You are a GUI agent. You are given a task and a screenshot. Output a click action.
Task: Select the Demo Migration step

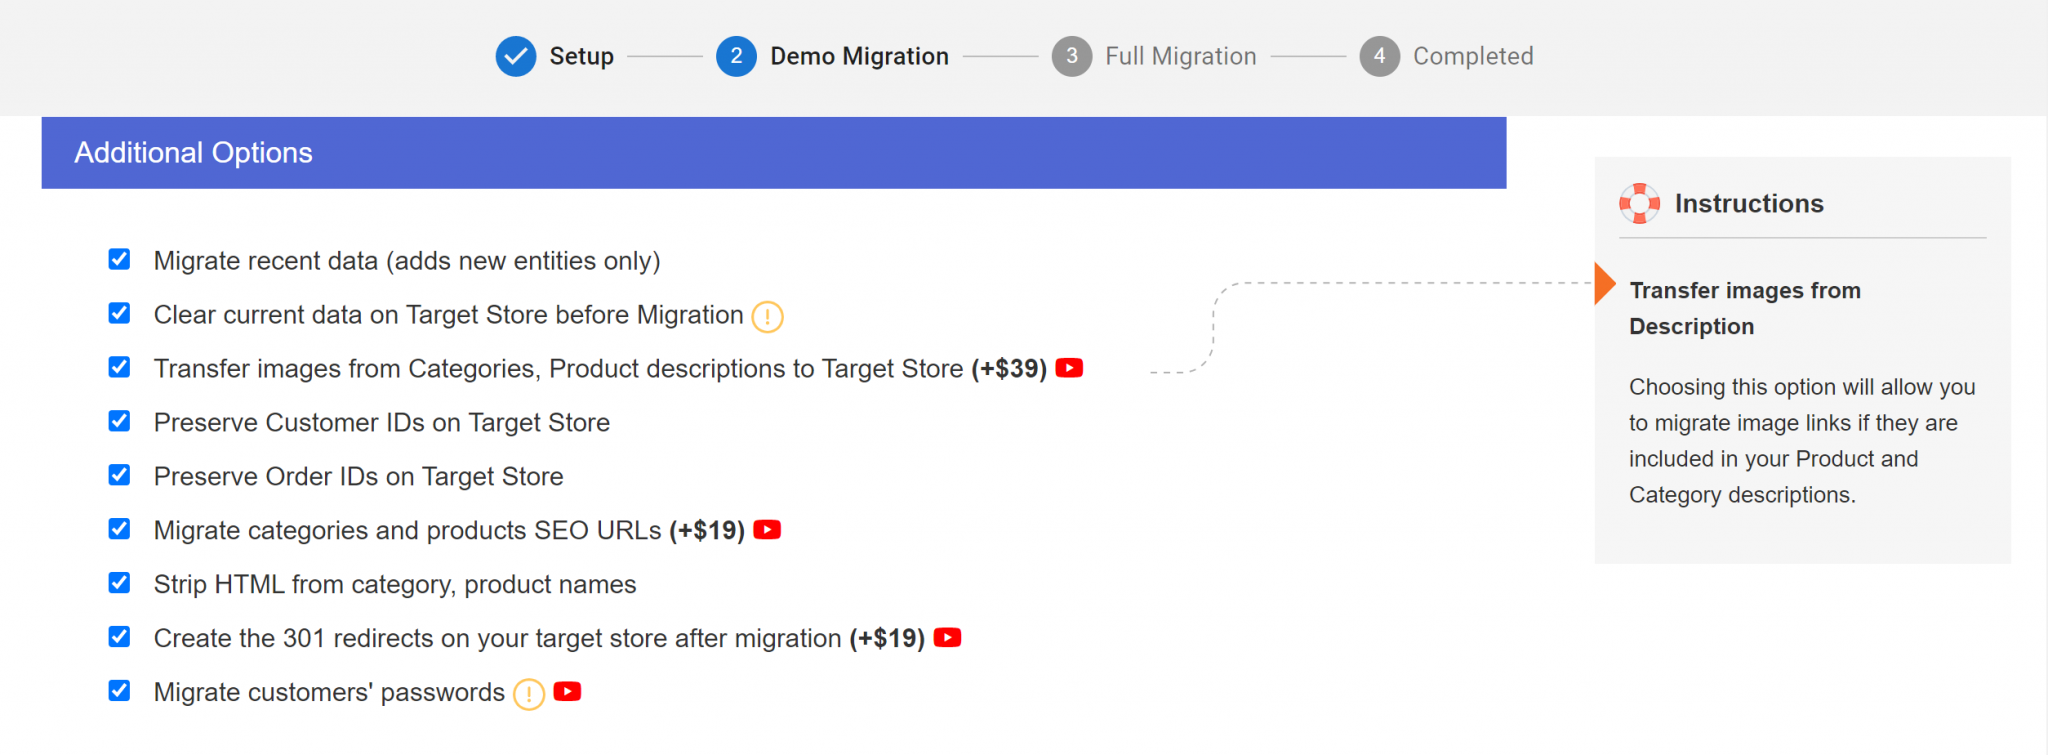[736, 56]
